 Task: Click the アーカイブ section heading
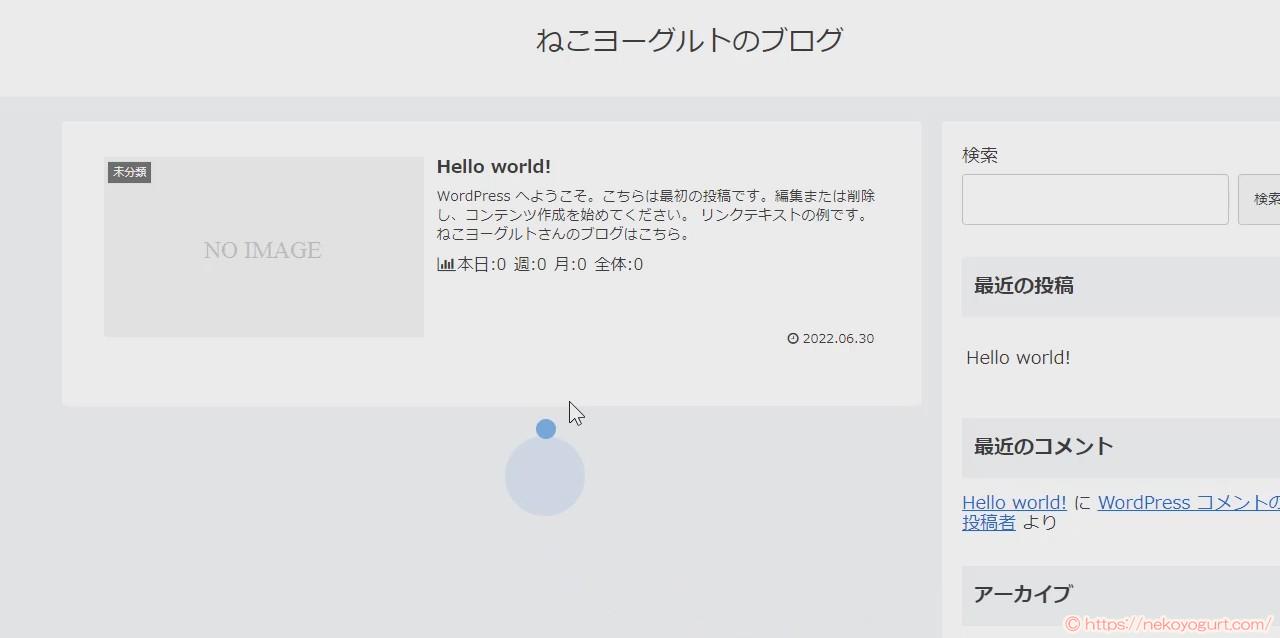1022,594
